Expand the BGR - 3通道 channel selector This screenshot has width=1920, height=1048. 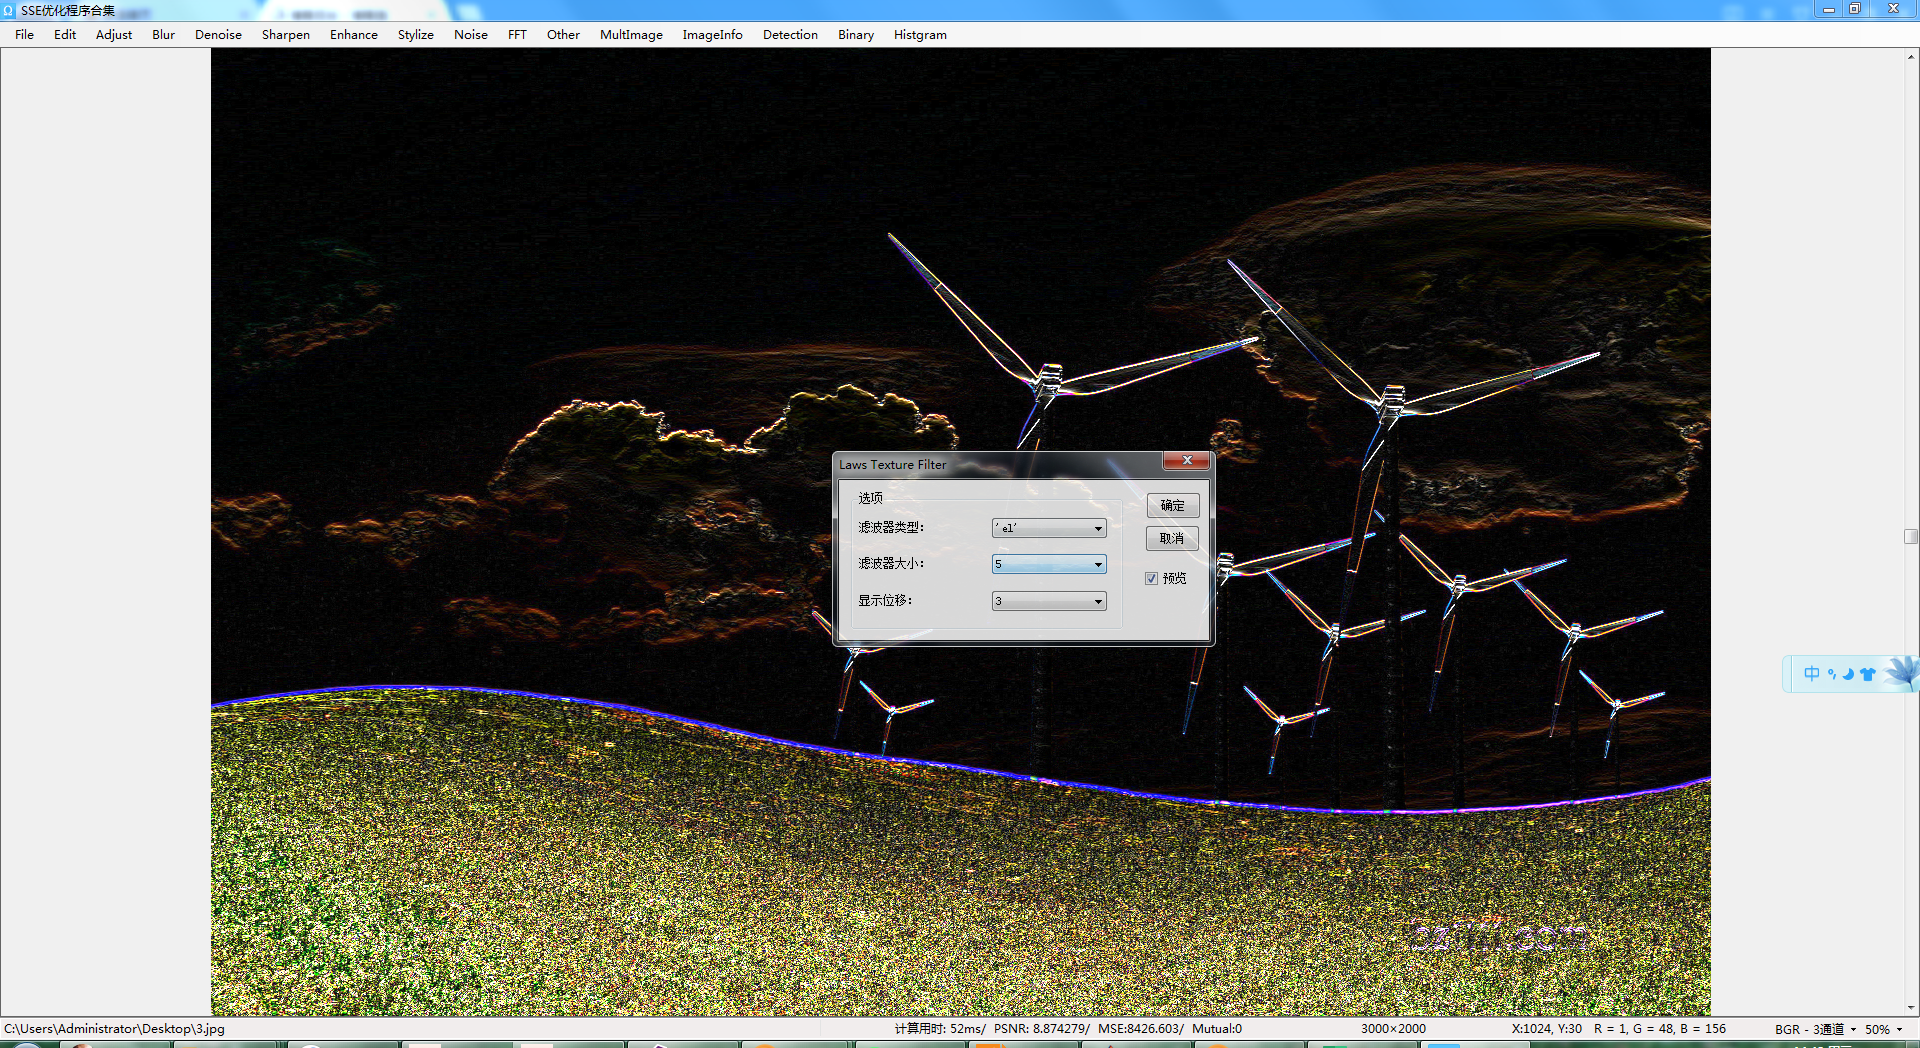pos(1815,1029)
